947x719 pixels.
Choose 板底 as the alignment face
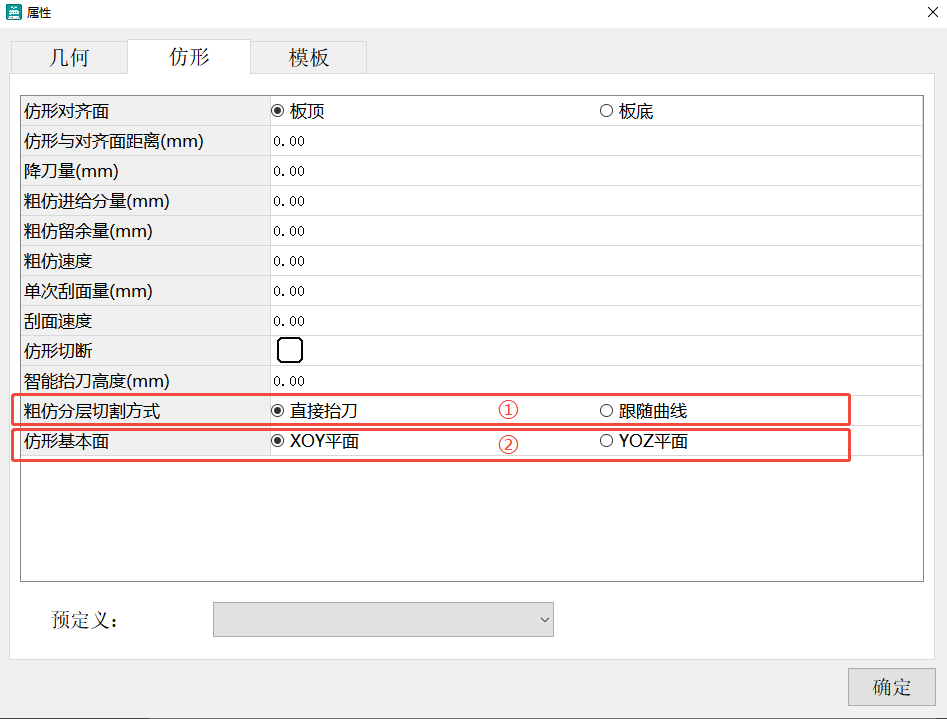pos(606,111)
